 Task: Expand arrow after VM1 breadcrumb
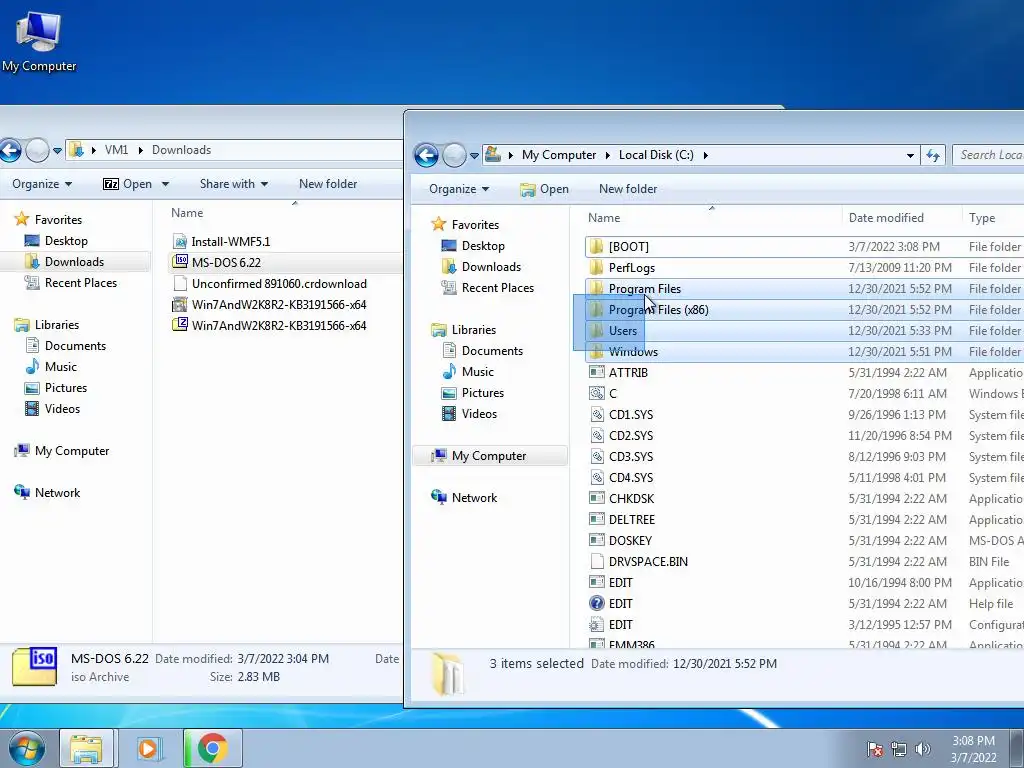(x=140, y=150)
